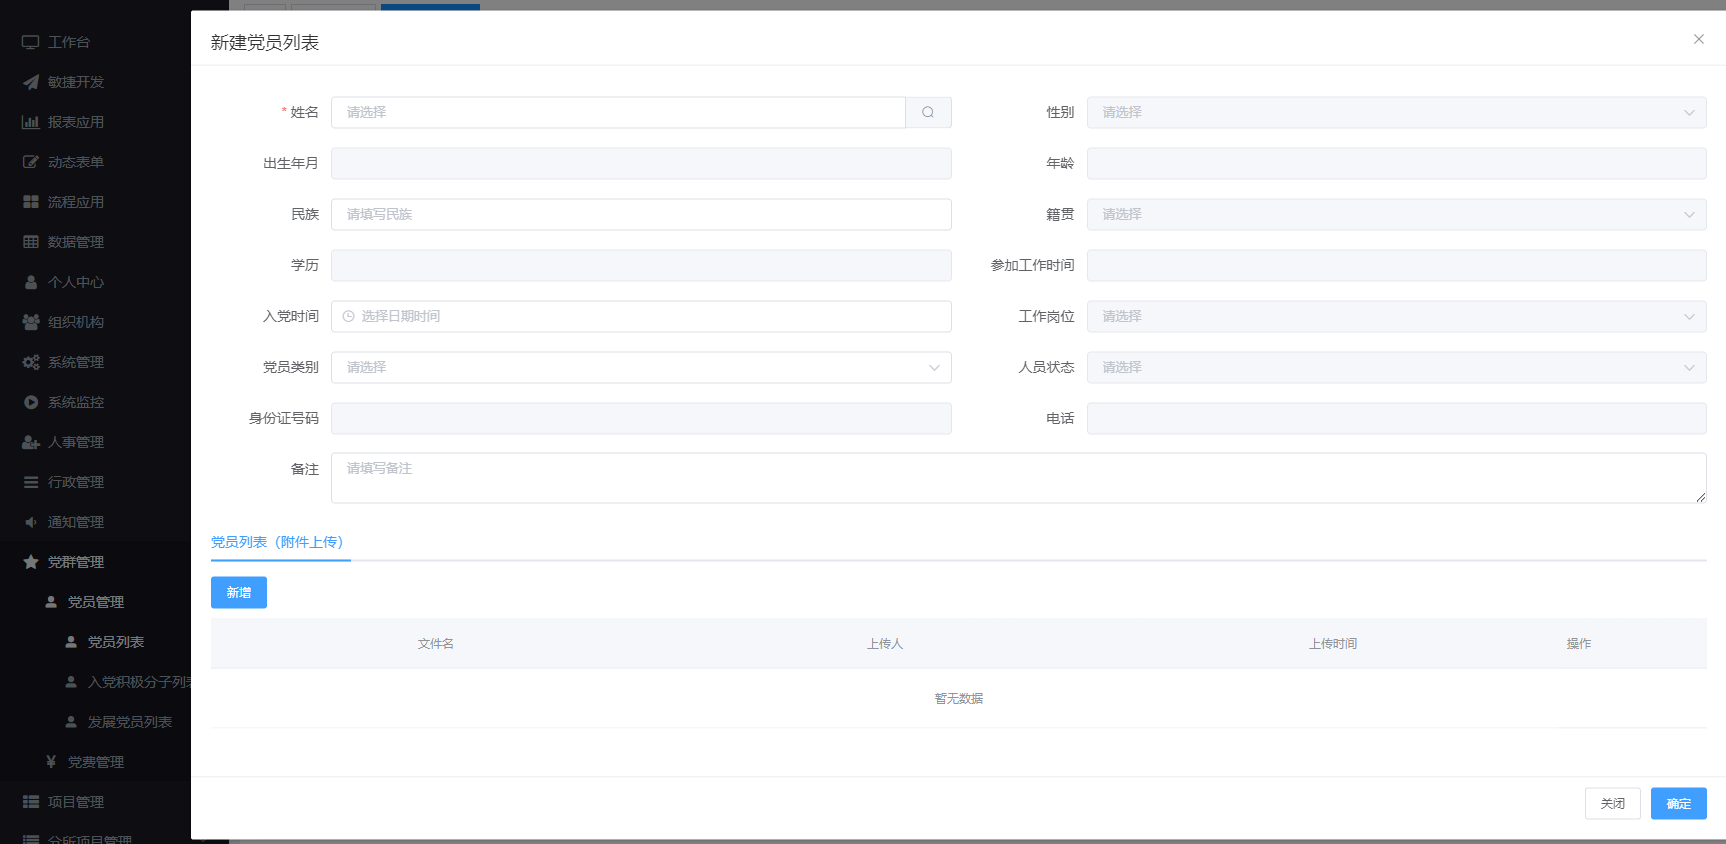This screenshot has width=1726, height=844.
Task: Click the 人事管理 user-plus icon
Action: 31,442
